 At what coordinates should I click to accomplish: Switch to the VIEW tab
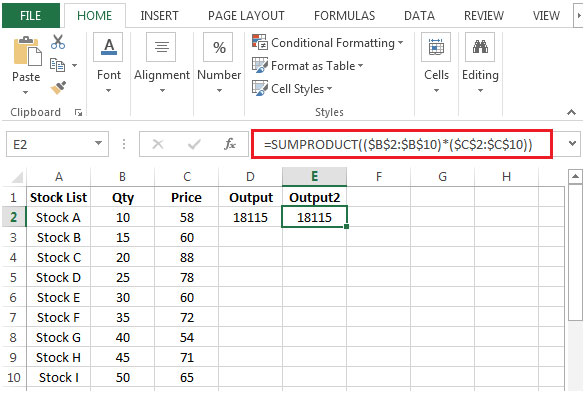coord(546,16)
